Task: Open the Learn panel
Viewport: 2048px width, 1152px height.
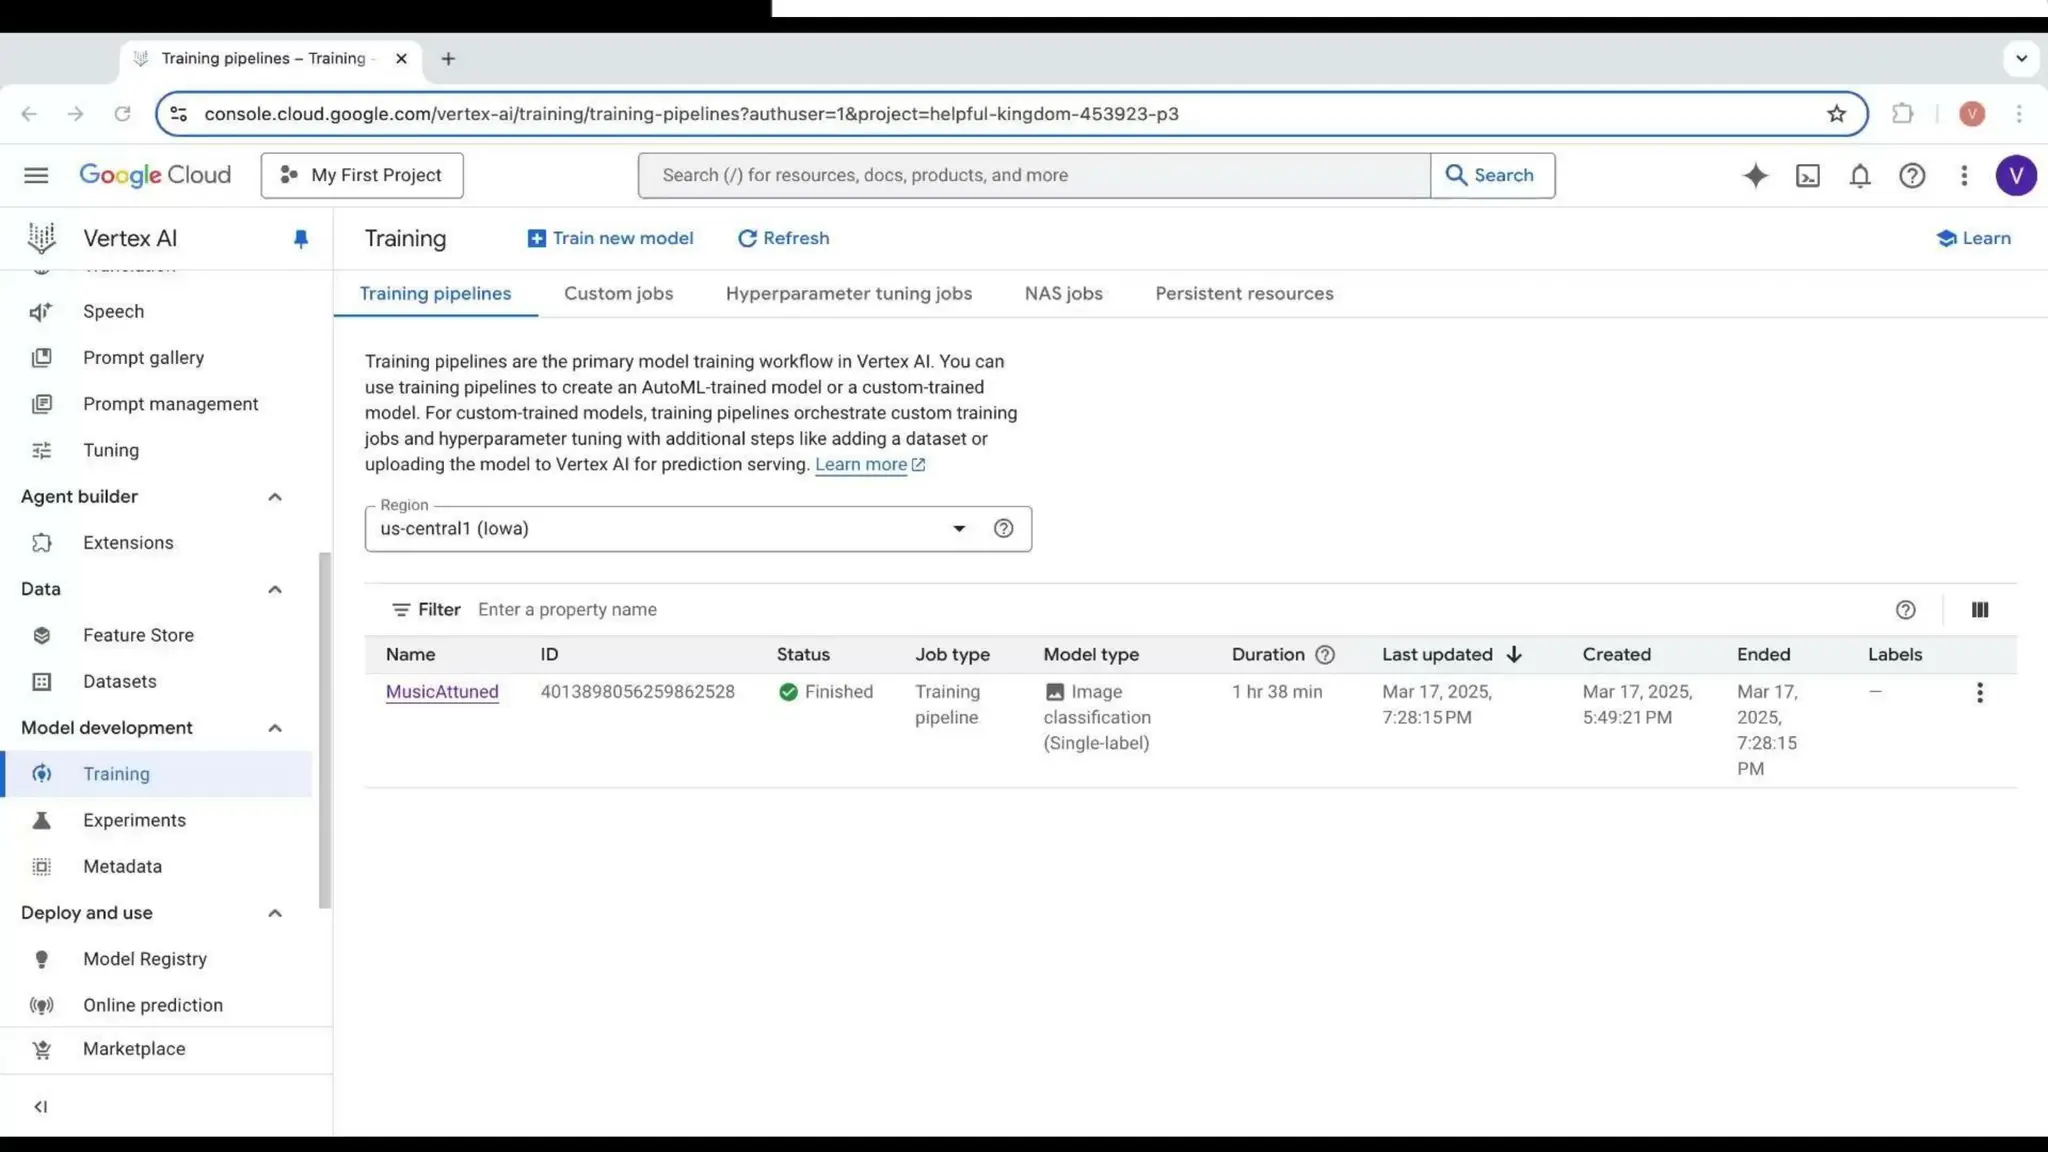Action: click(x=1973, y=238)
